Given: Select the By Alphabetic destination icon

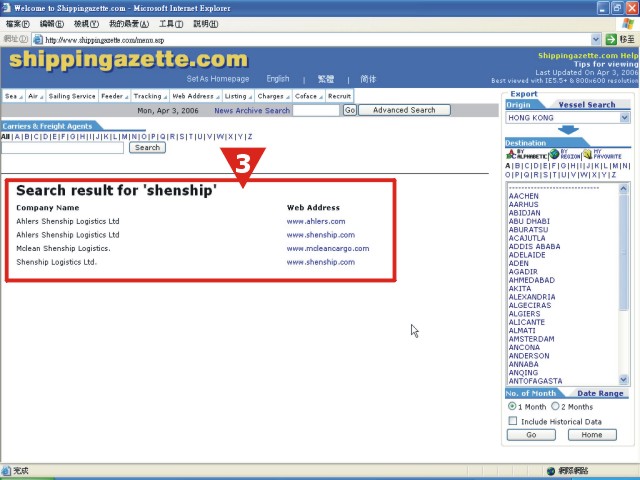Looking at the screenshot, I should tap(527, 154).
